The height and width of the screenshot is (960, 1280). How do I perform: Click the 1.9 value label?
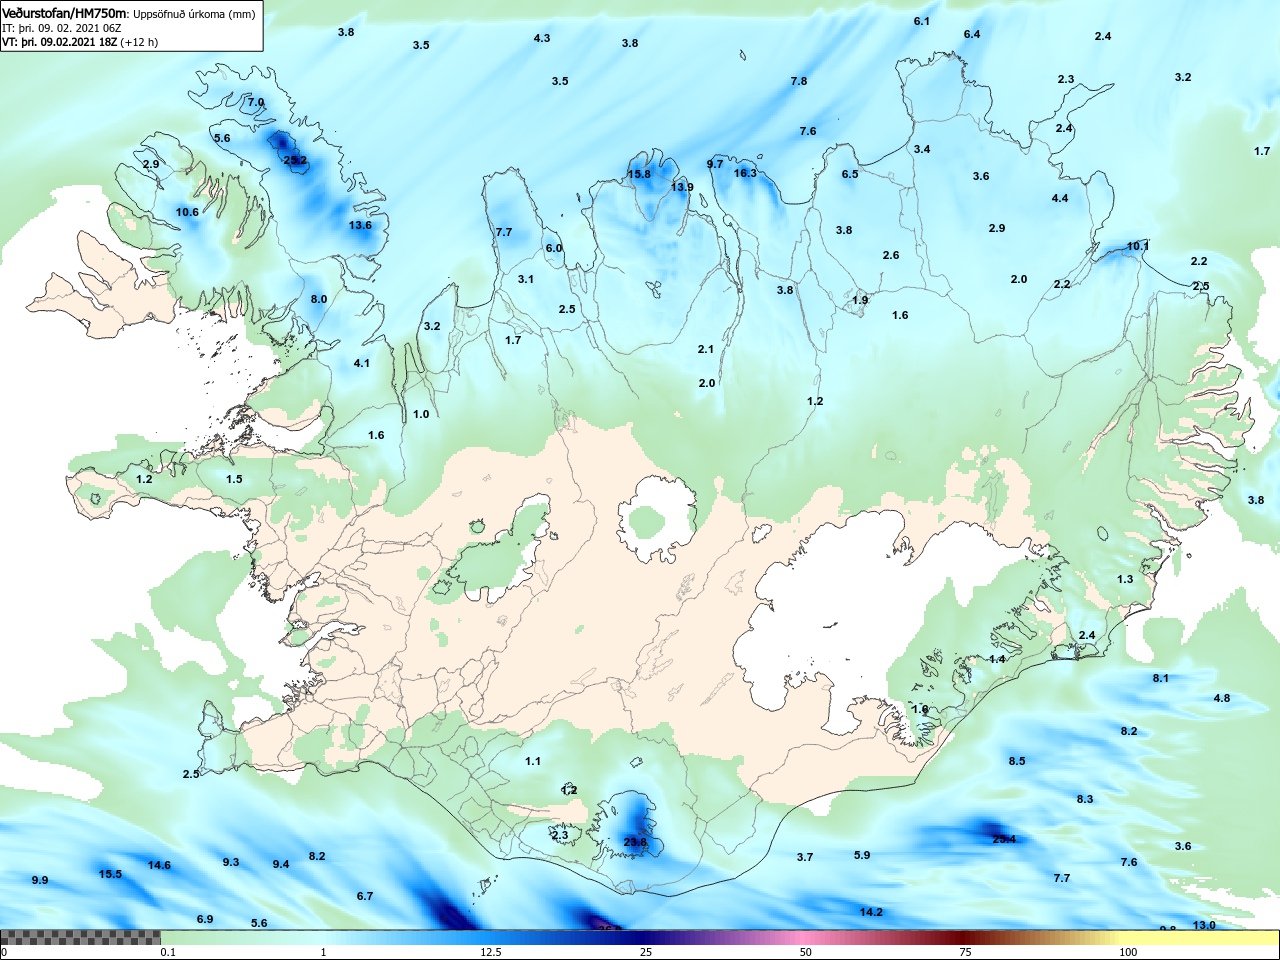pyautogui.click(x=861, y=300)
